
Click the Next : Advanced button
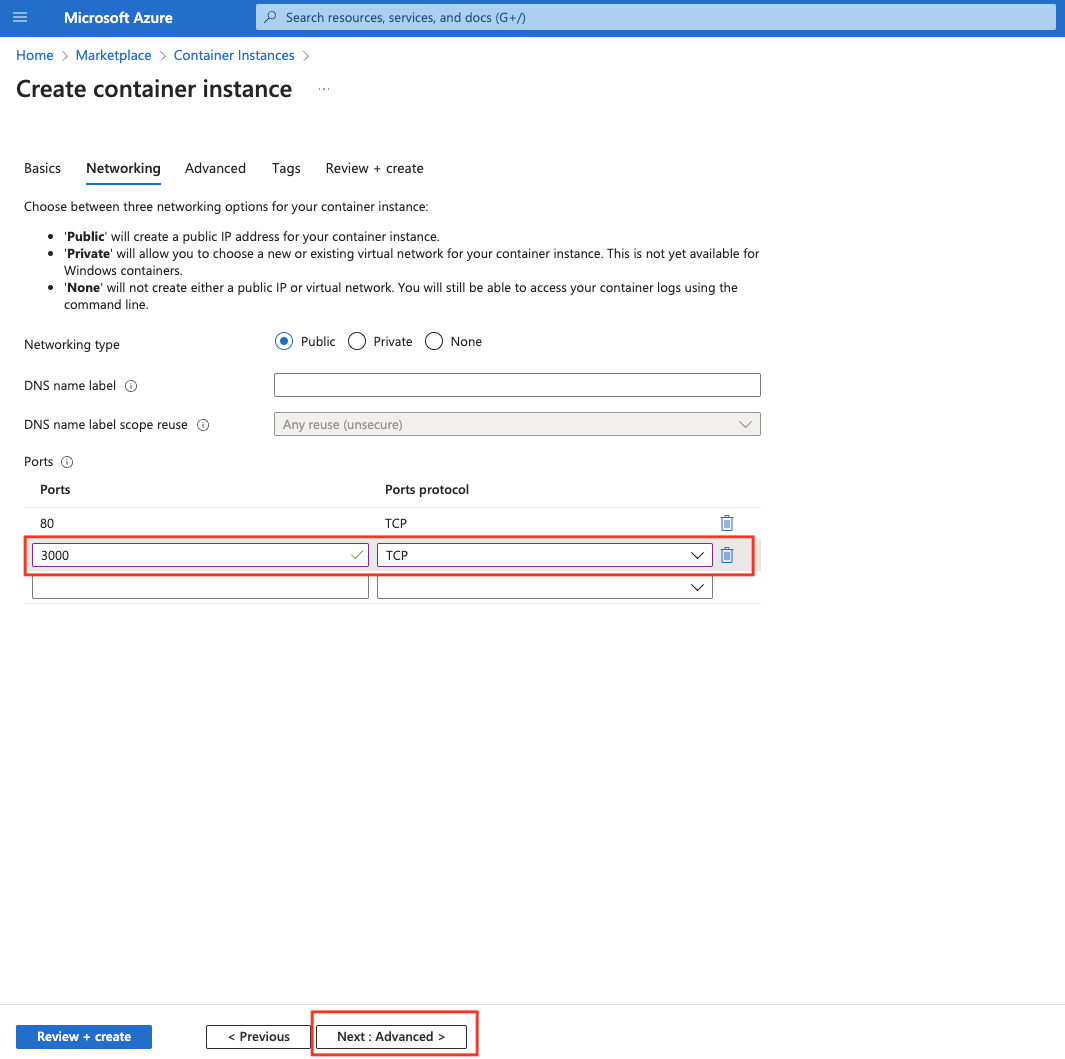coord(391,1036)
